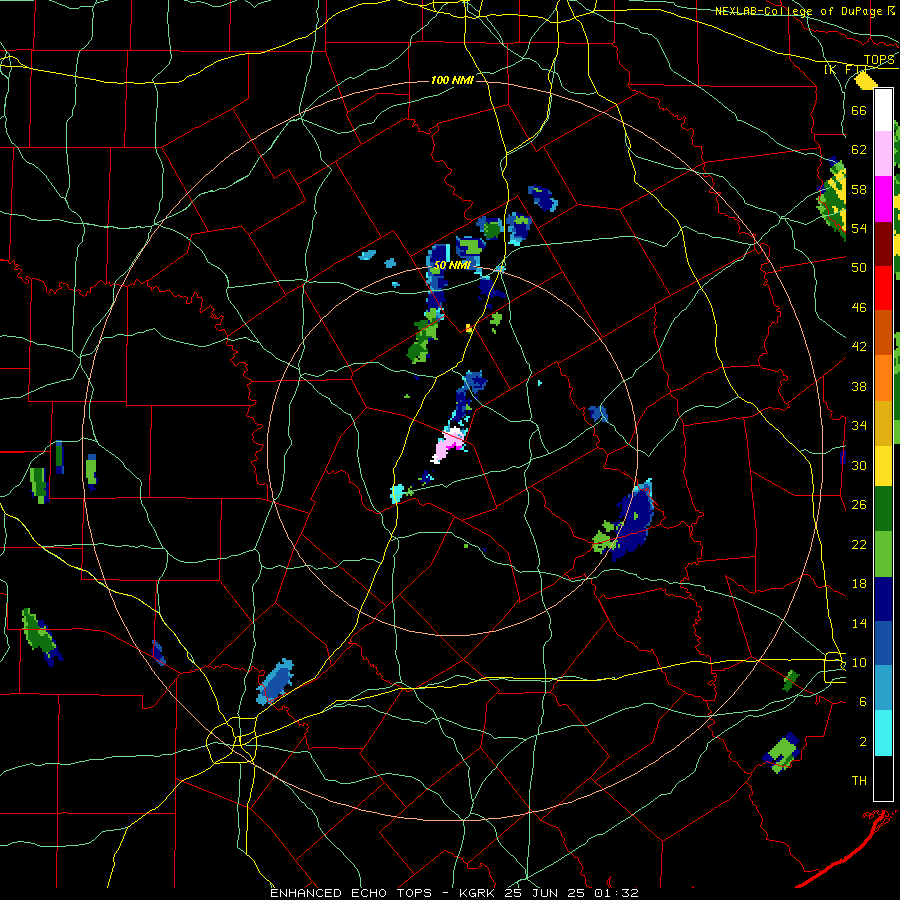Image resolution: width=900 pixels, height=900 pixels.
Task: Click the white and pink high-top storm cell
Action: pos(448,445)
